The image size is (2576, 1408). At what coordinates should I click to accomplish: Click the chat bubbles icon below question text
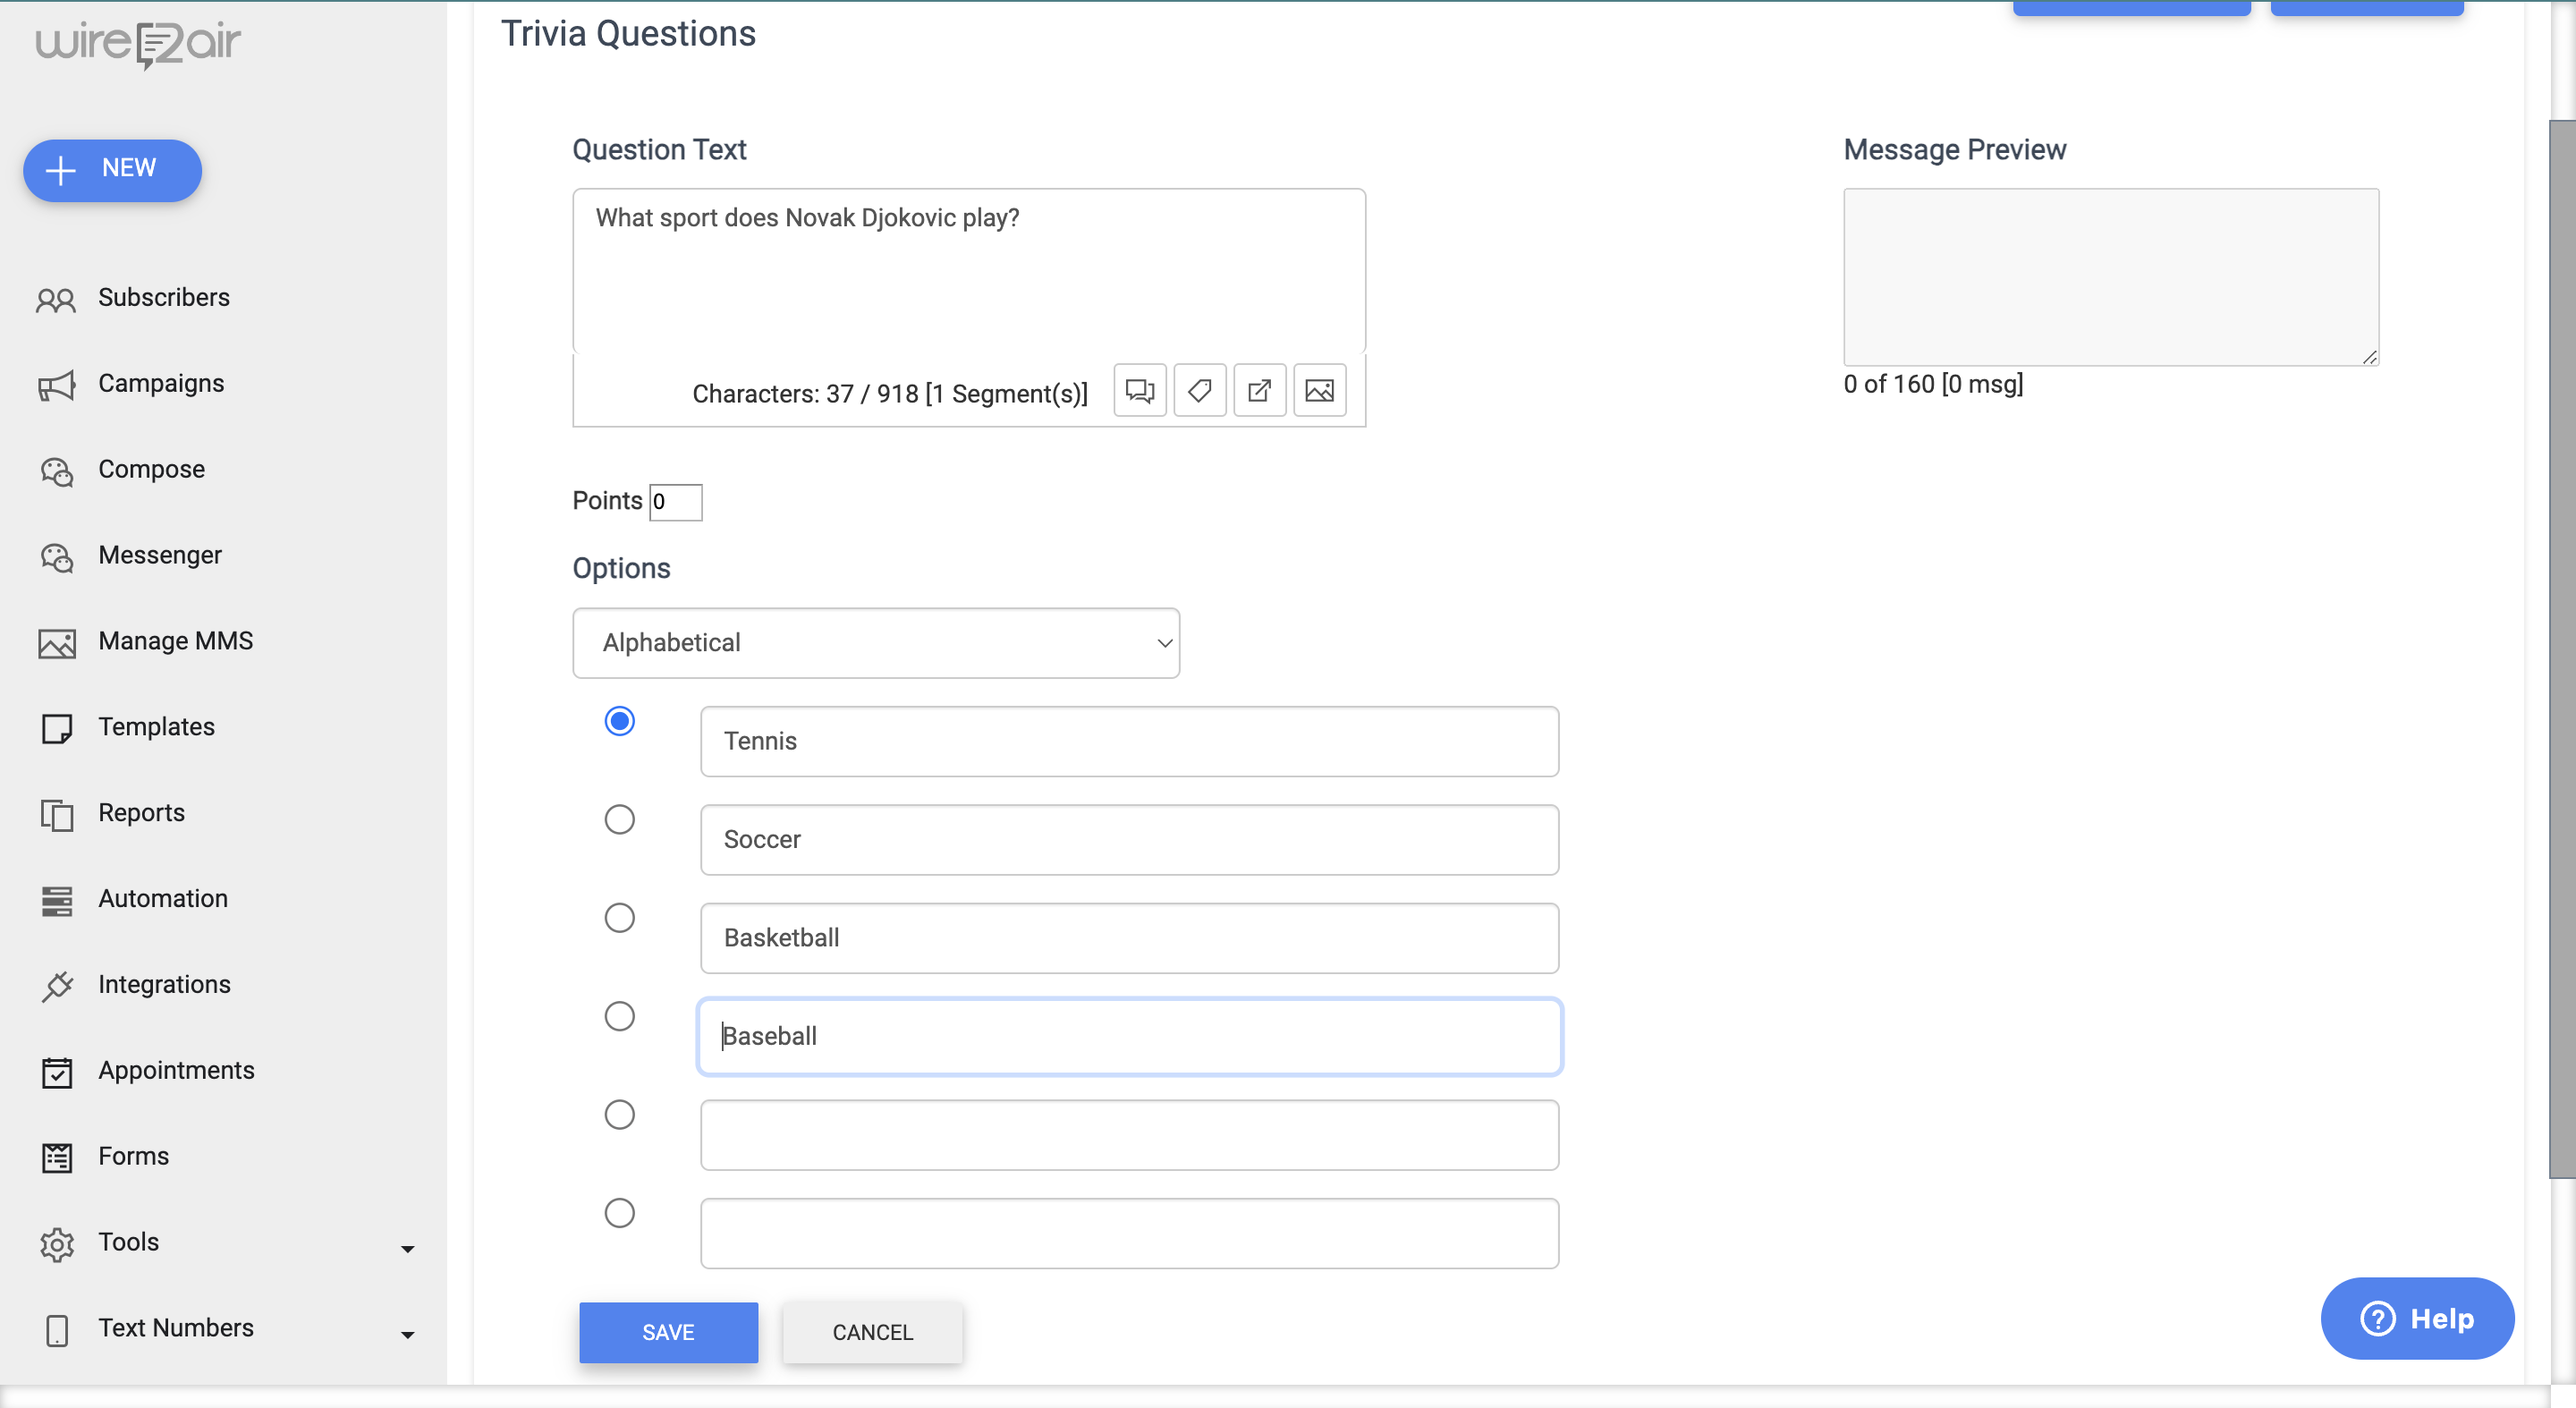(x=1139, y=391)
